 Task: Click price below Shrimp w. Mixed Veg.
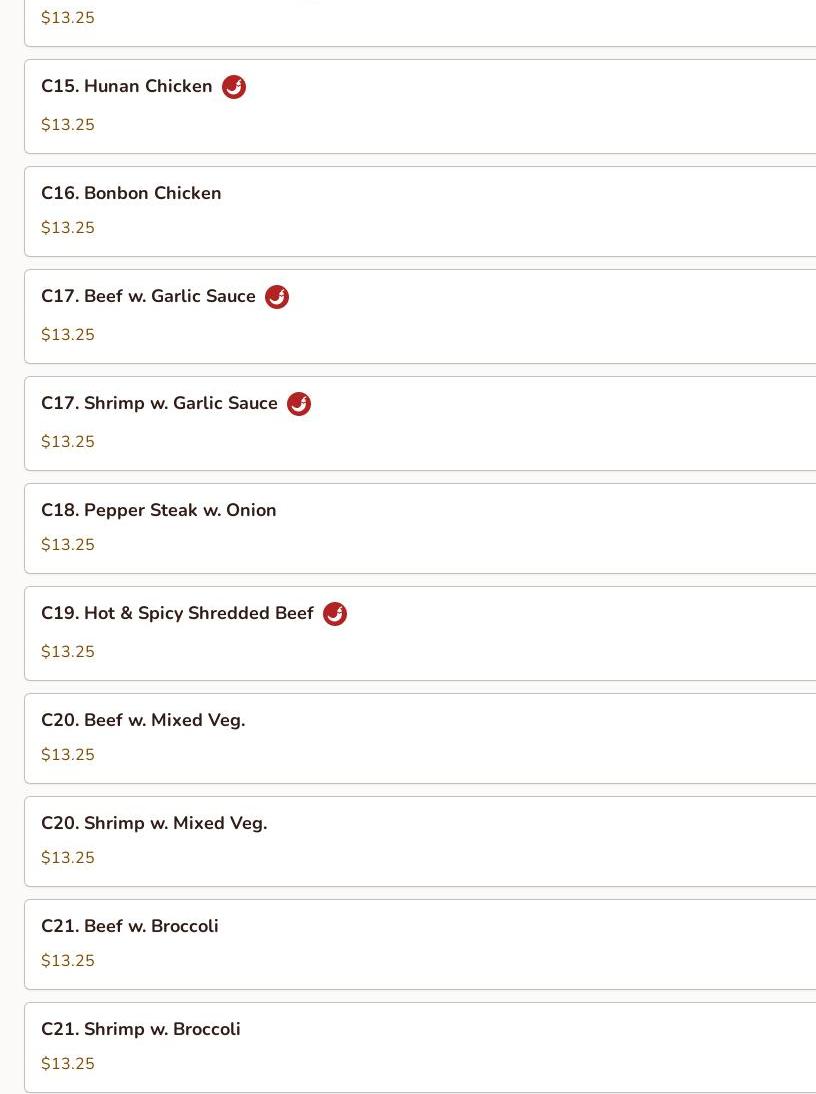click(x=68, y=857)
